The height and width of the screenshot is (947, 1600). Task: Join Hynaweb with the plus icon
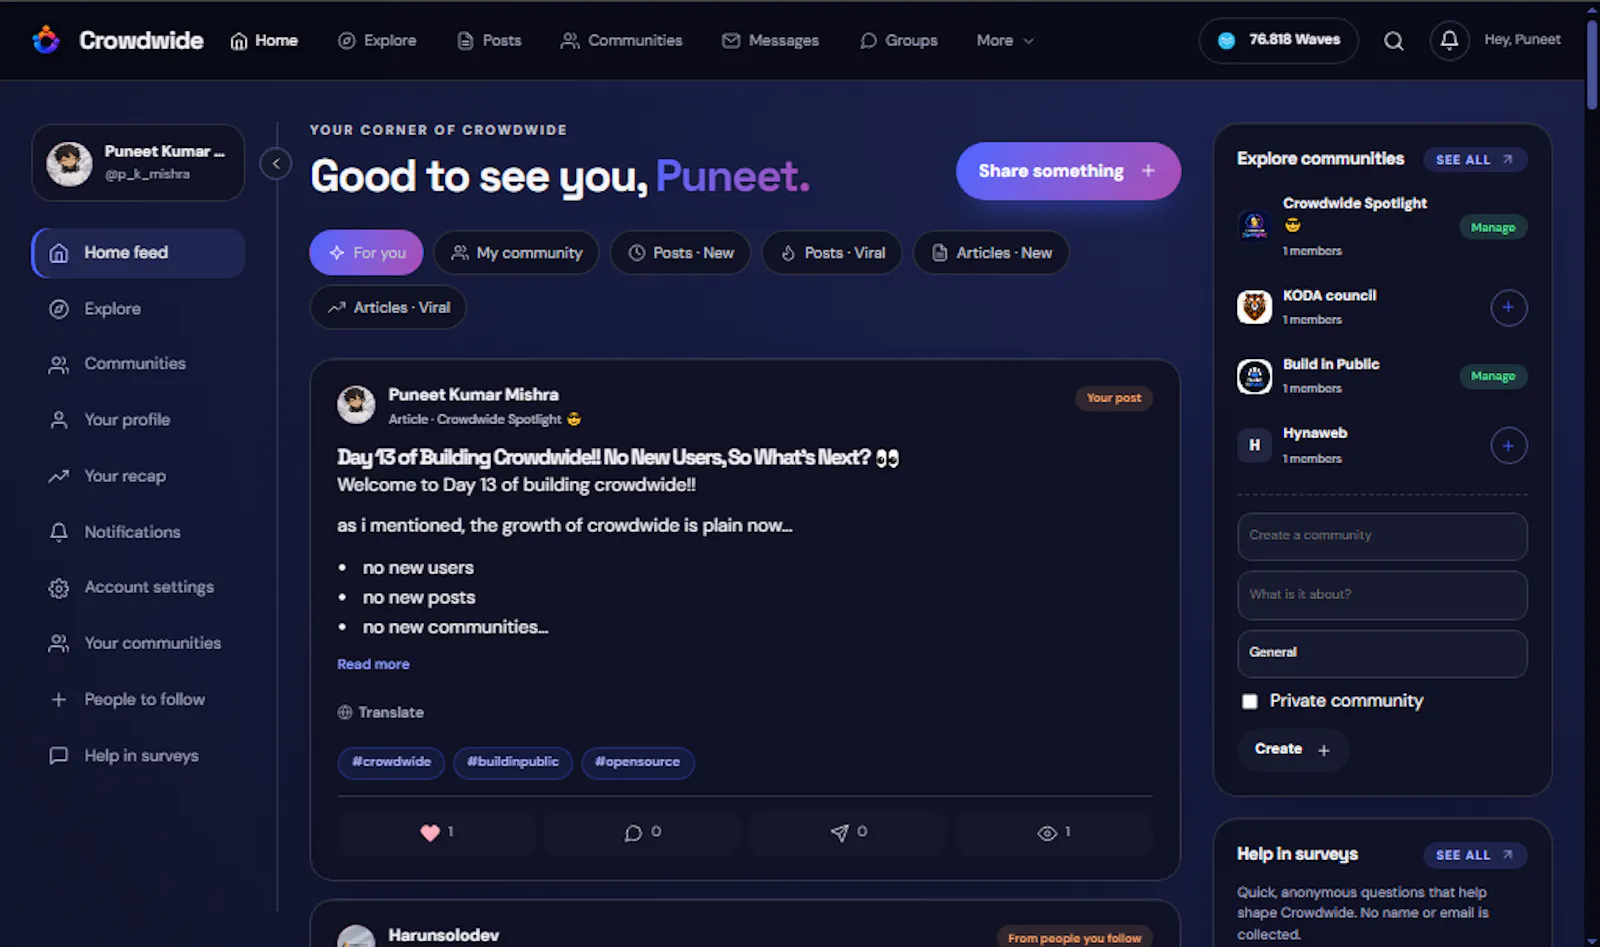[1508, 445]
